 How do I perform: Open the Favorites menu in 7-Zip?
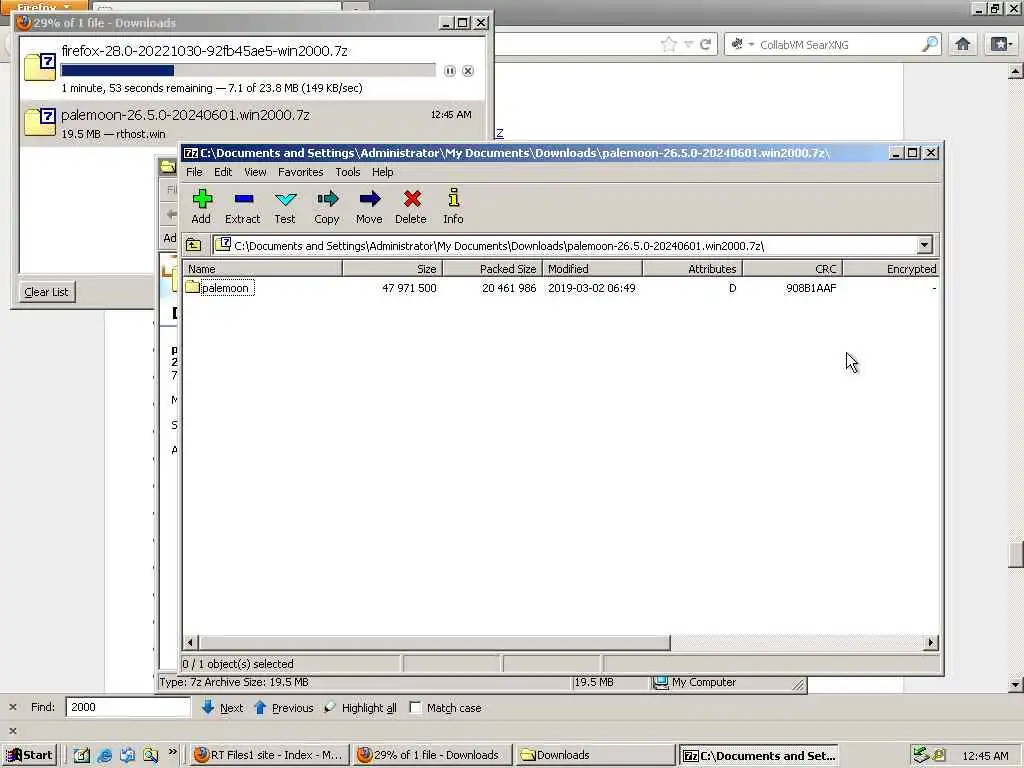300,172
